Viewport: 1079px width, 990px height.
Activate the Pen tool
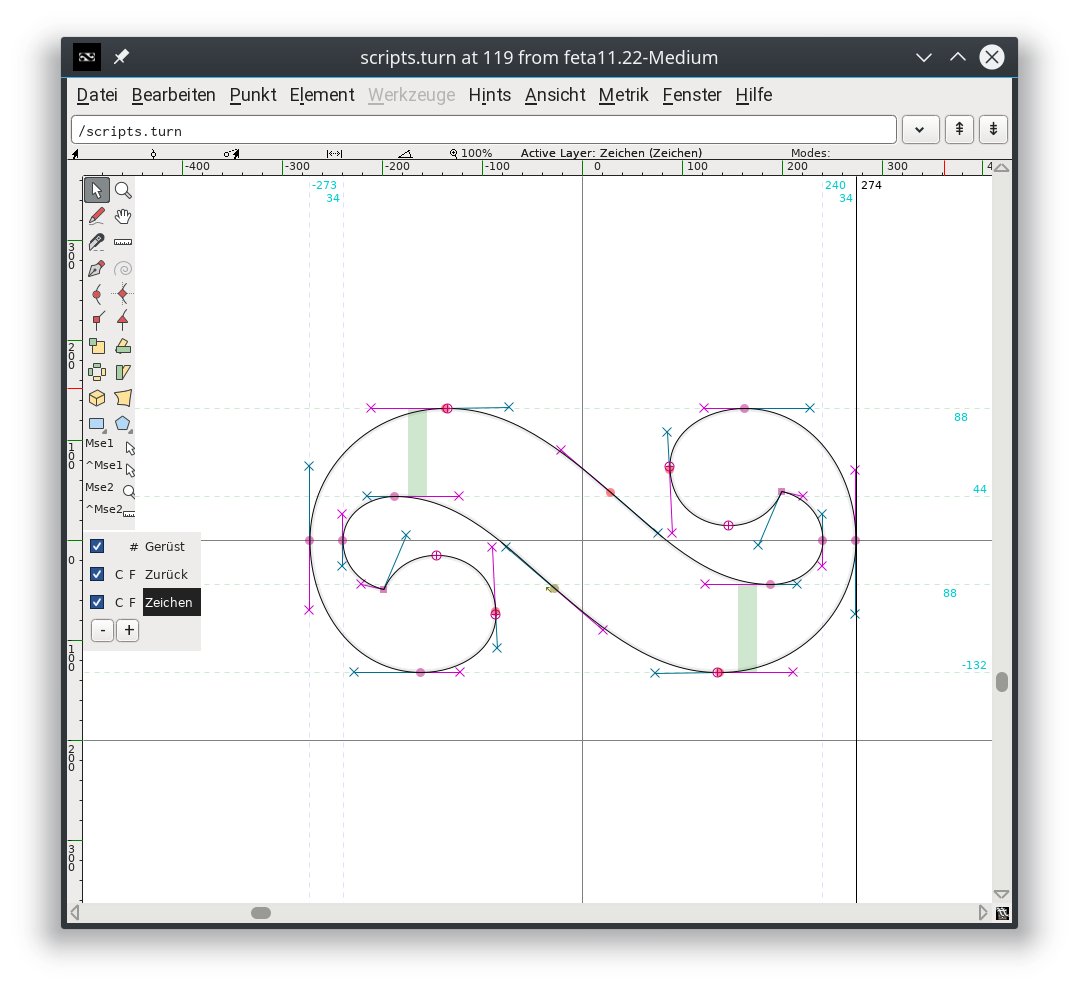[96, 268]
